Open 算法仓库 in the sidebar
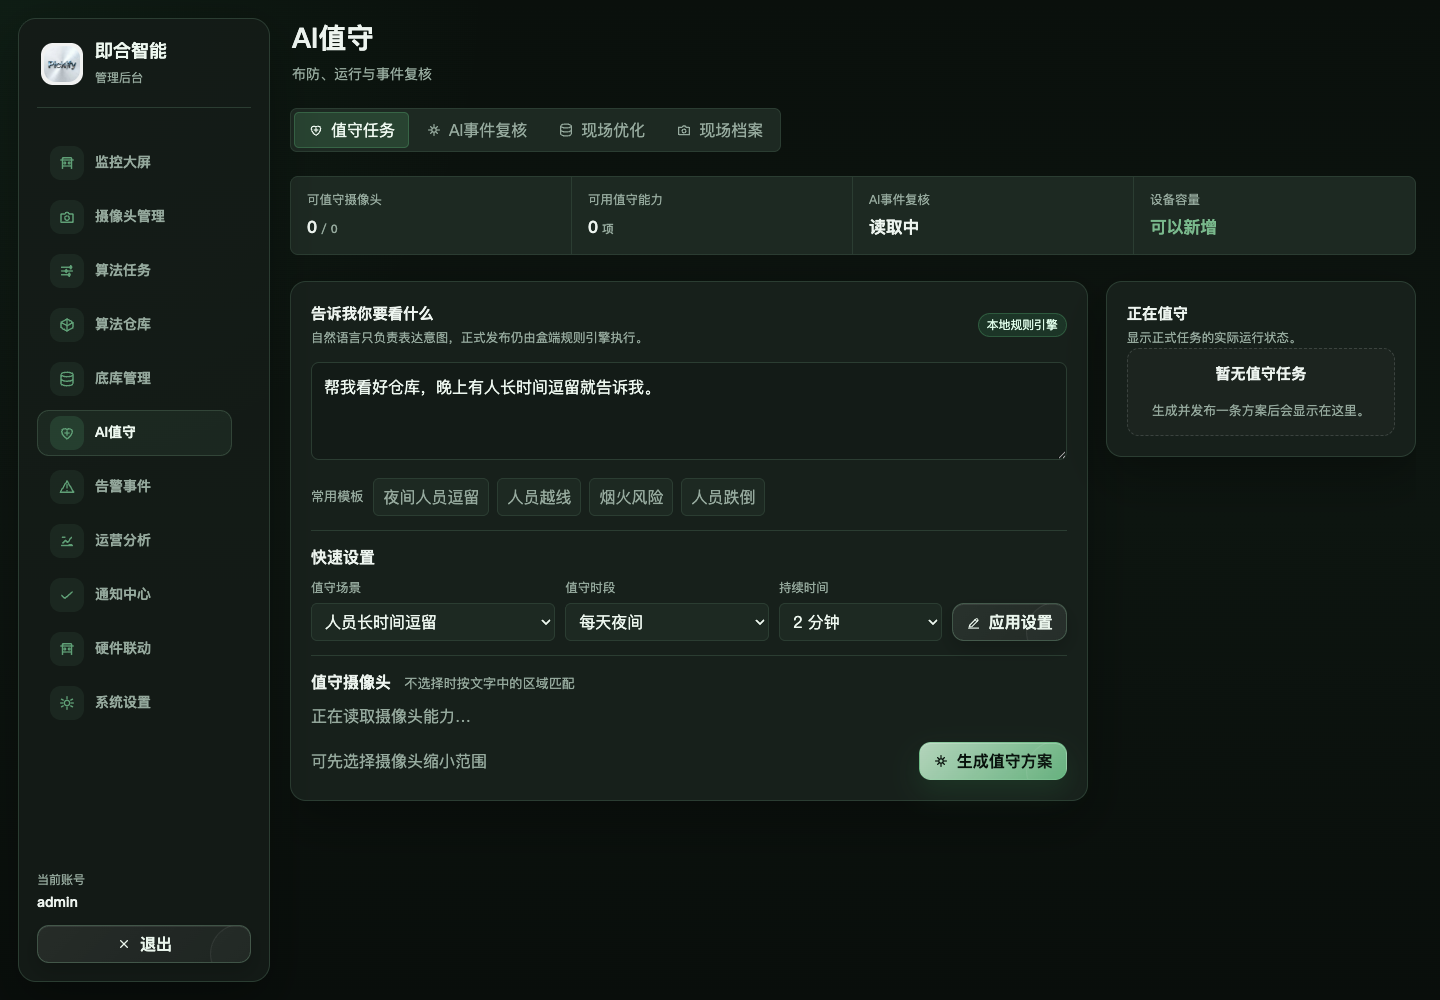 (x=134, y=324)
